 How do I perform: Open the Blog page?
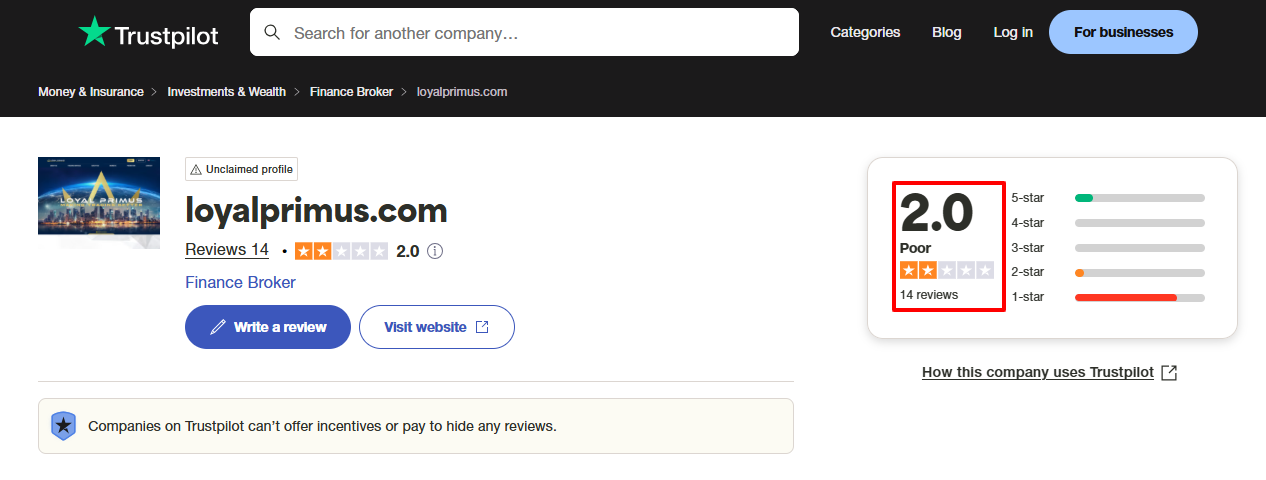pos(946,32)
